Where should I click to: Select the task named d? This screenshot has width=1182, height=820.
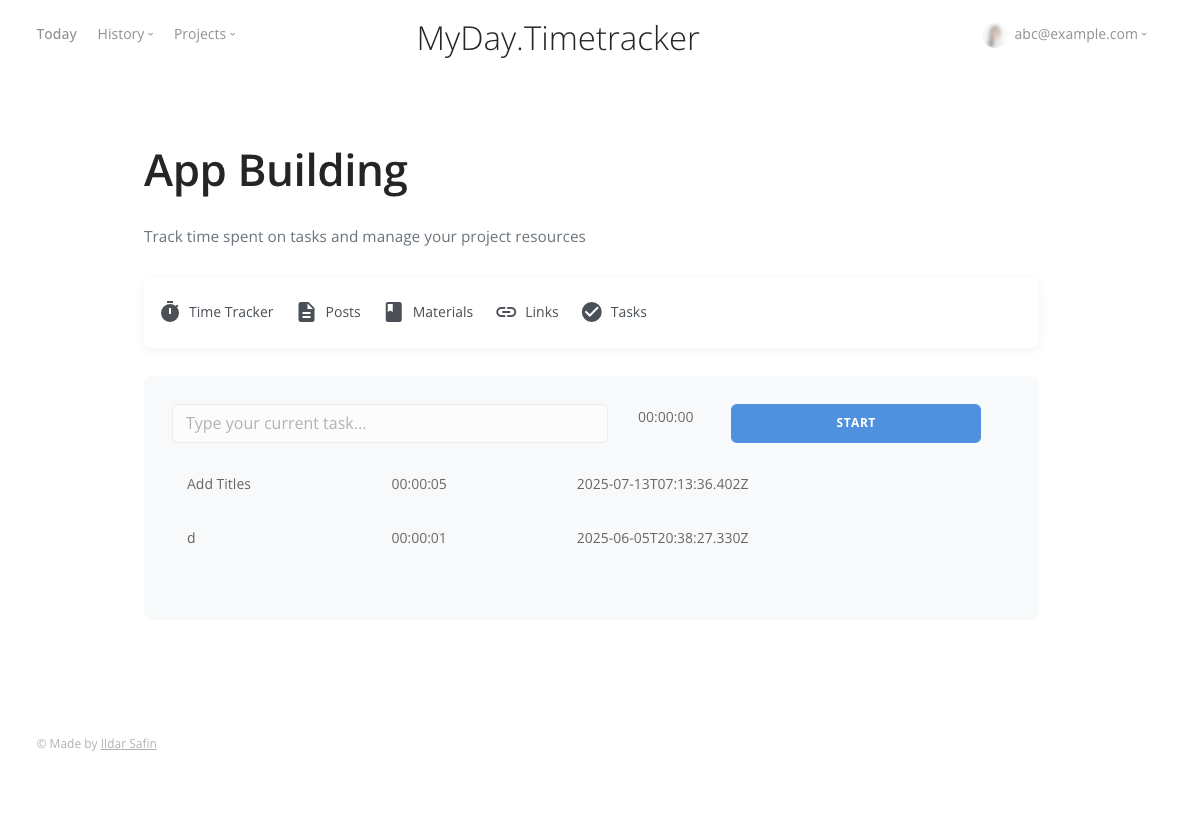pos(191,537)
